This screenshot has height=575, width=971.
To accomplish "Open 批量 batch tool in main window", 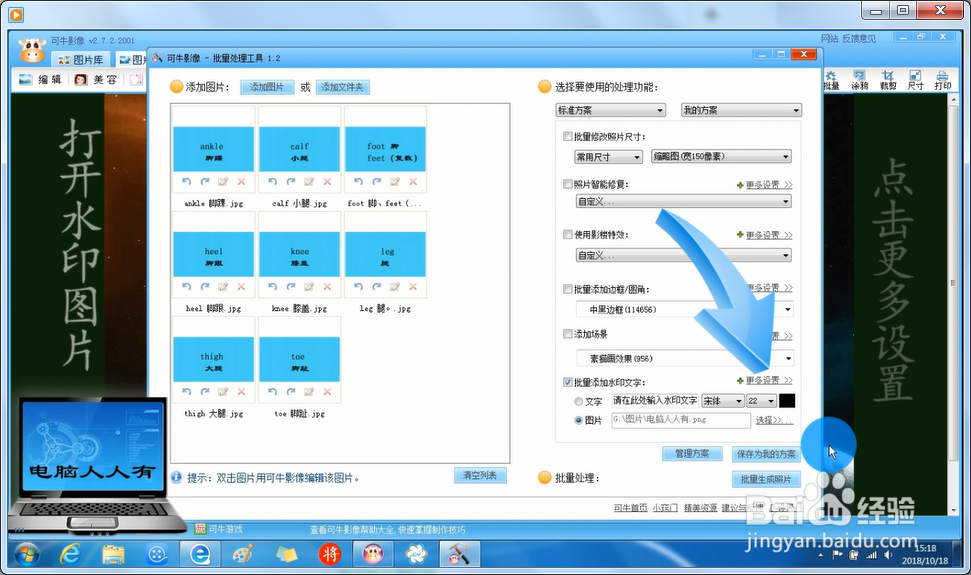I will [x=831, y=80].
